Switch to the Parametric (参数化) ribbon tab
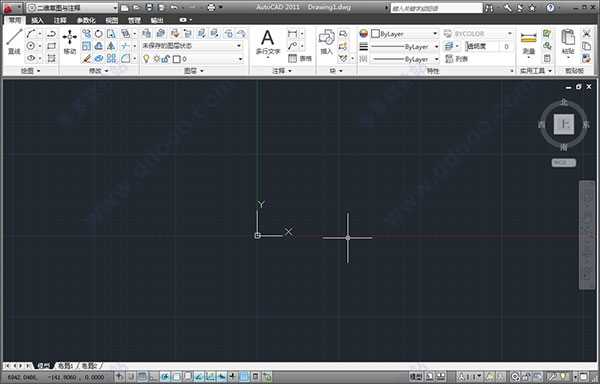 click(x=86, y=20)
